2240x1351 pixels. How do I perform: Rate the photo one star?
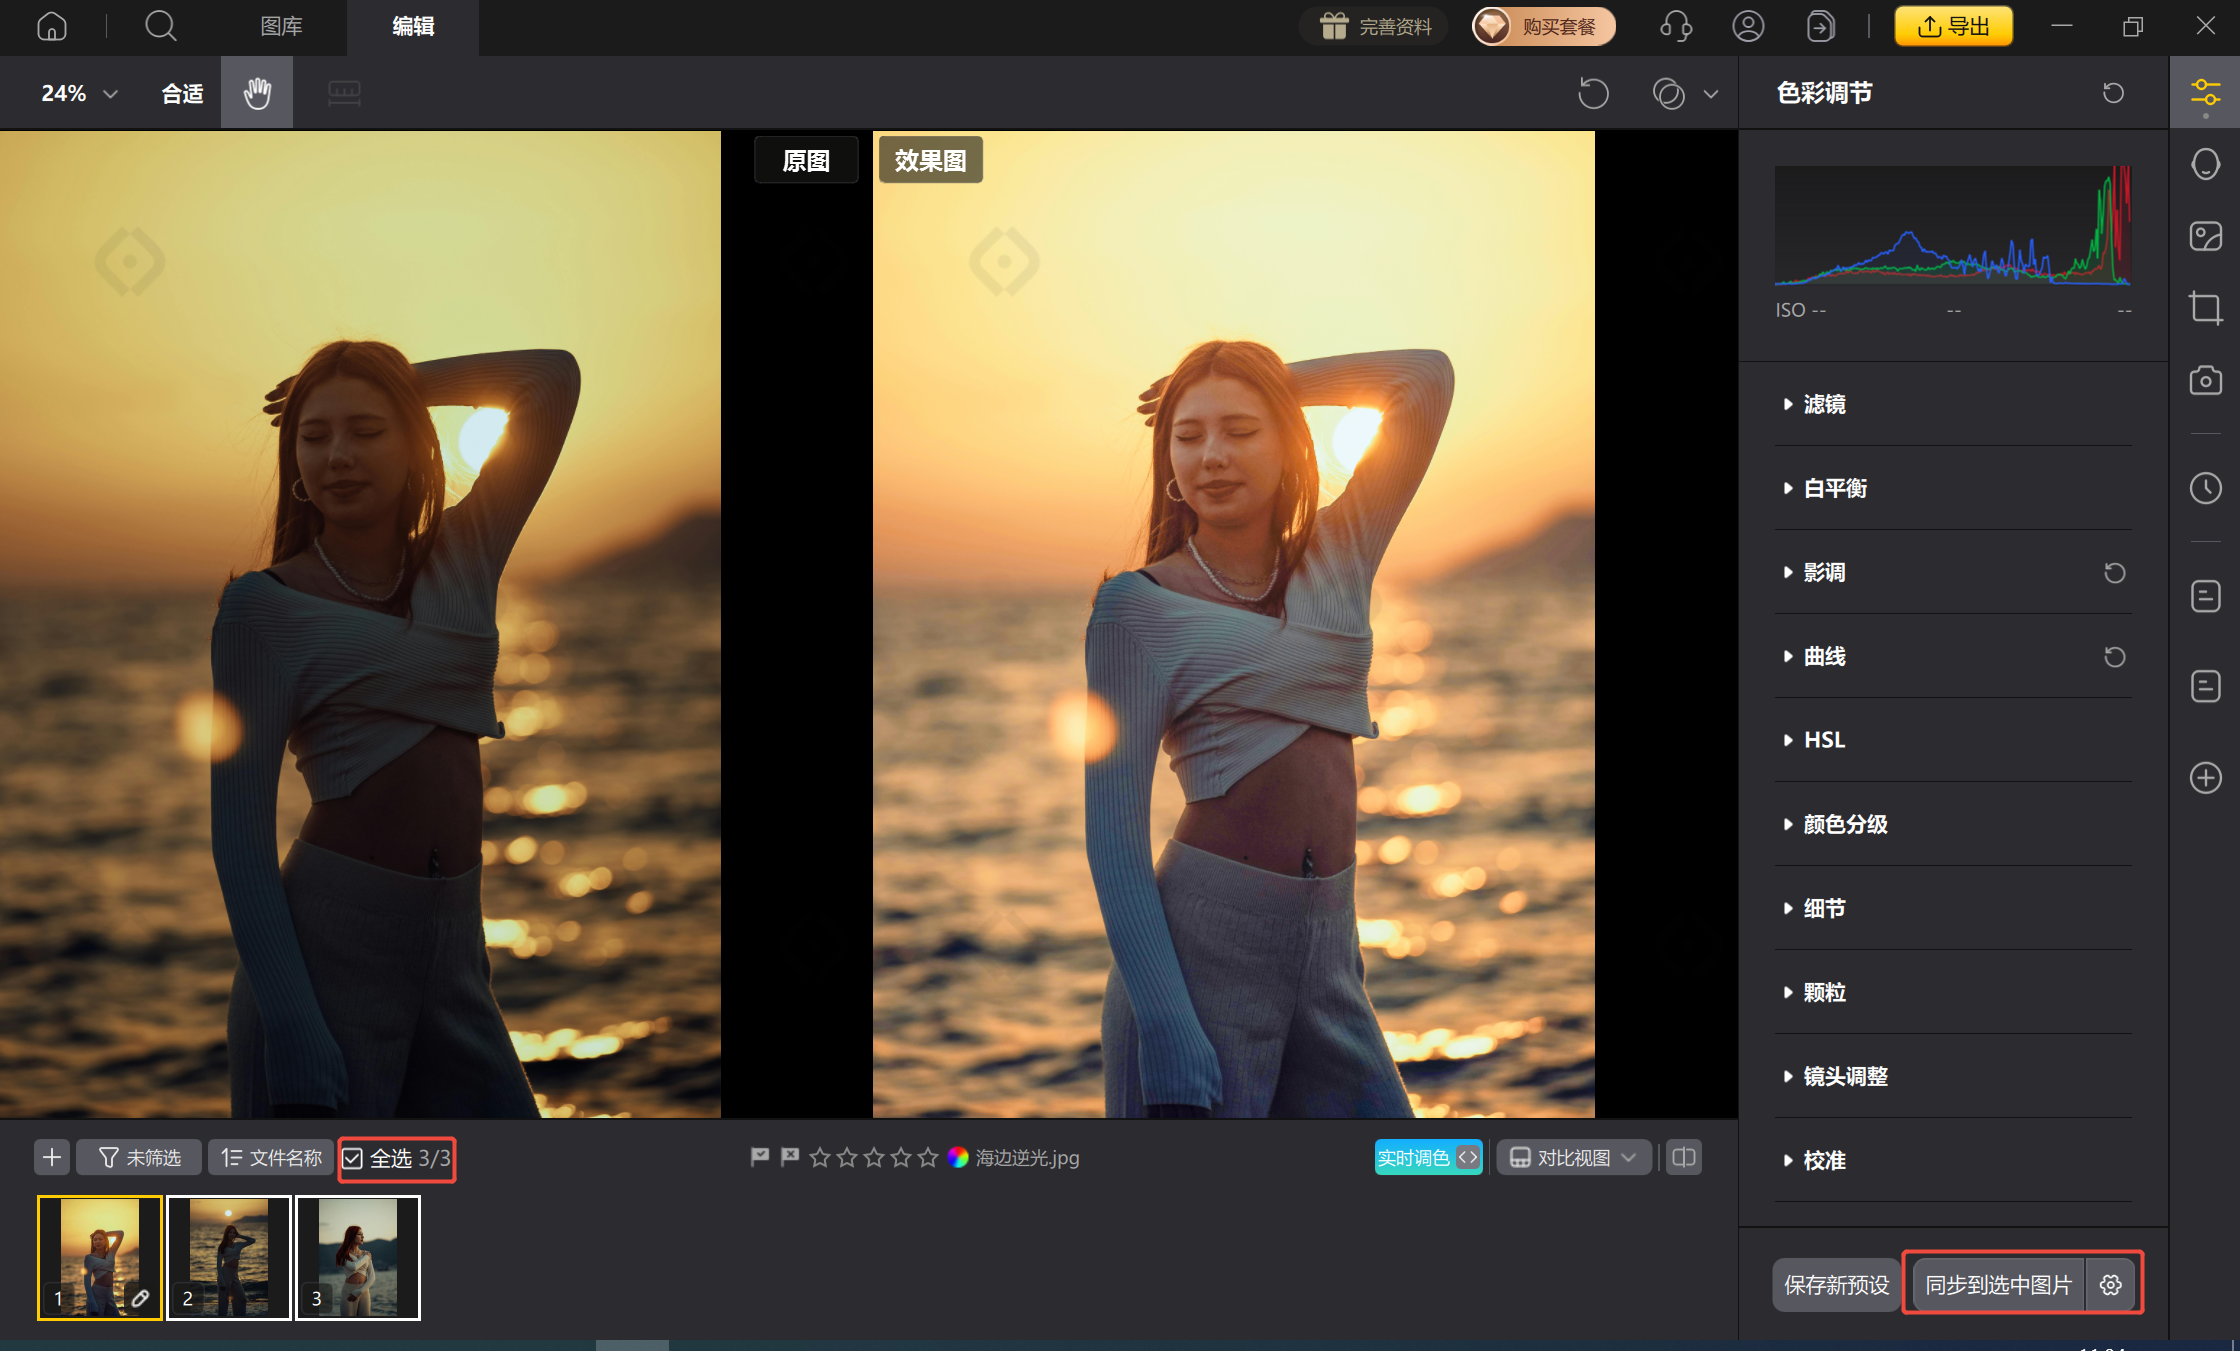click(x=820, y=1157)
